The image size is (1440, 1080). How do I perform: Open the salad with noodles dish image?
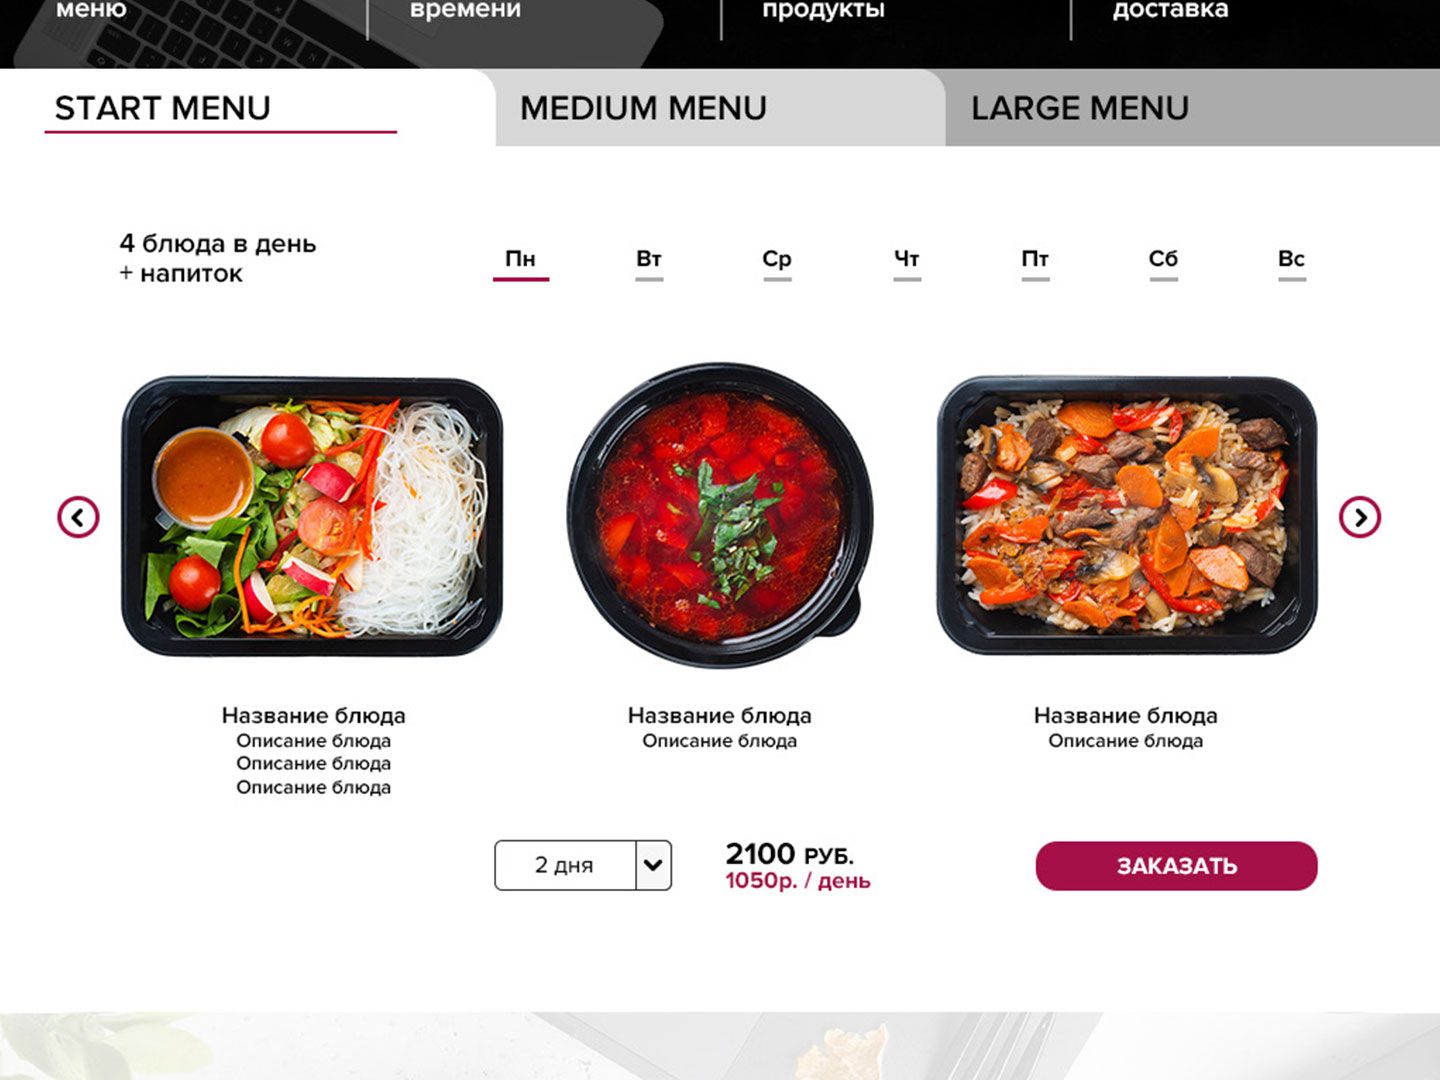tap(312, 517)
